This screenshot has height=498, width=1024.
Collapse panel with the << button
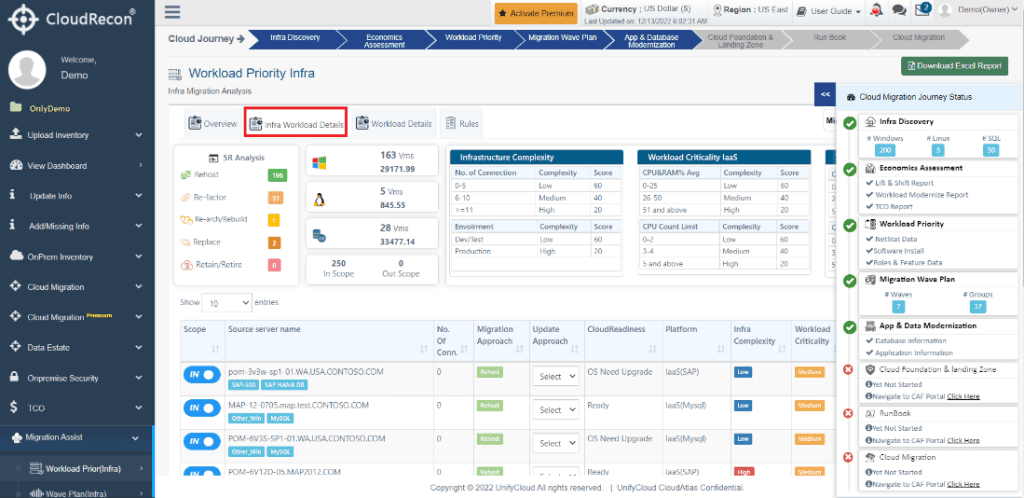(825, 94)
